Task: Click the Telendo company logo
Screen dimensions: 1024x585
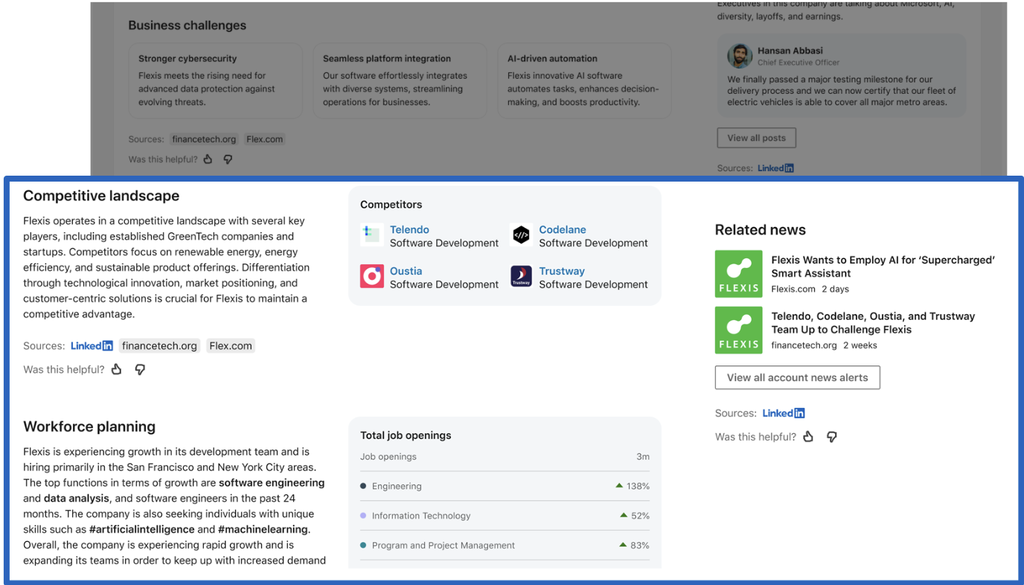Action: point(372,235)
